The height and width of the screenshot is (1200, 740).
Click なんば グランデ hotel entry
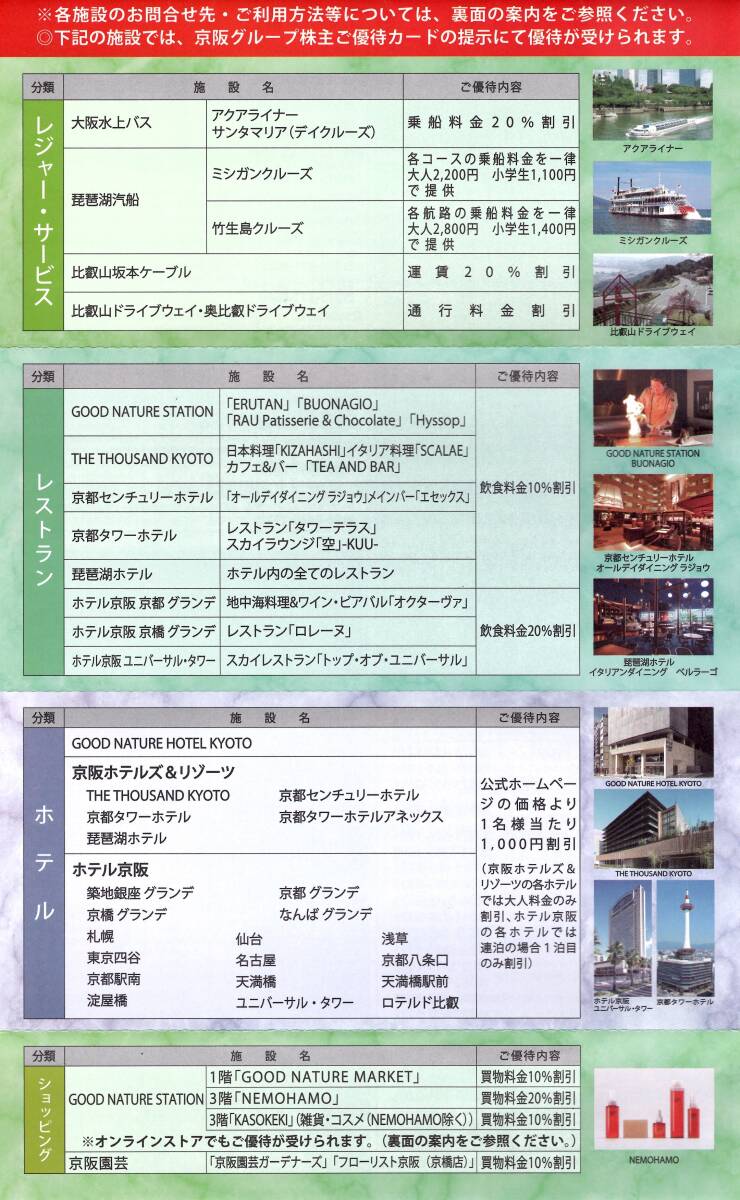tap(326, 914)
